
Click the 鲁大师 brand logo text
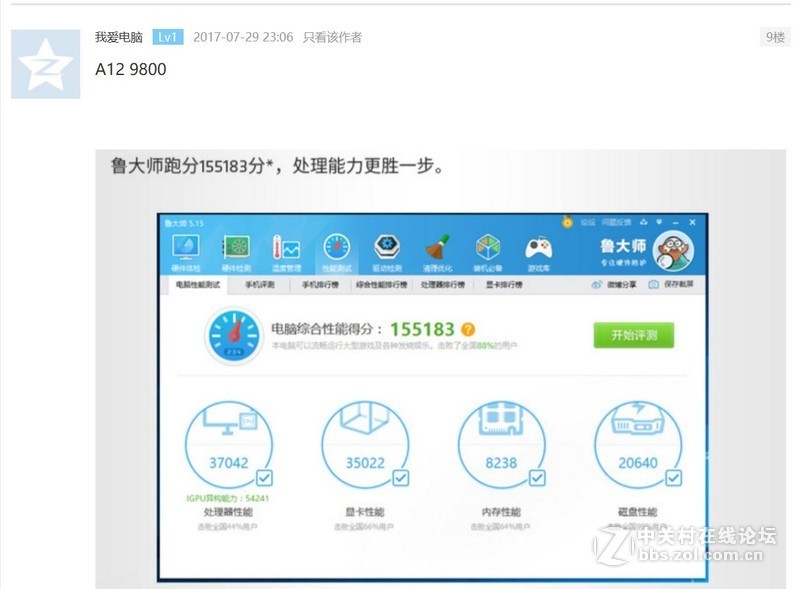(x=623, y=246)
